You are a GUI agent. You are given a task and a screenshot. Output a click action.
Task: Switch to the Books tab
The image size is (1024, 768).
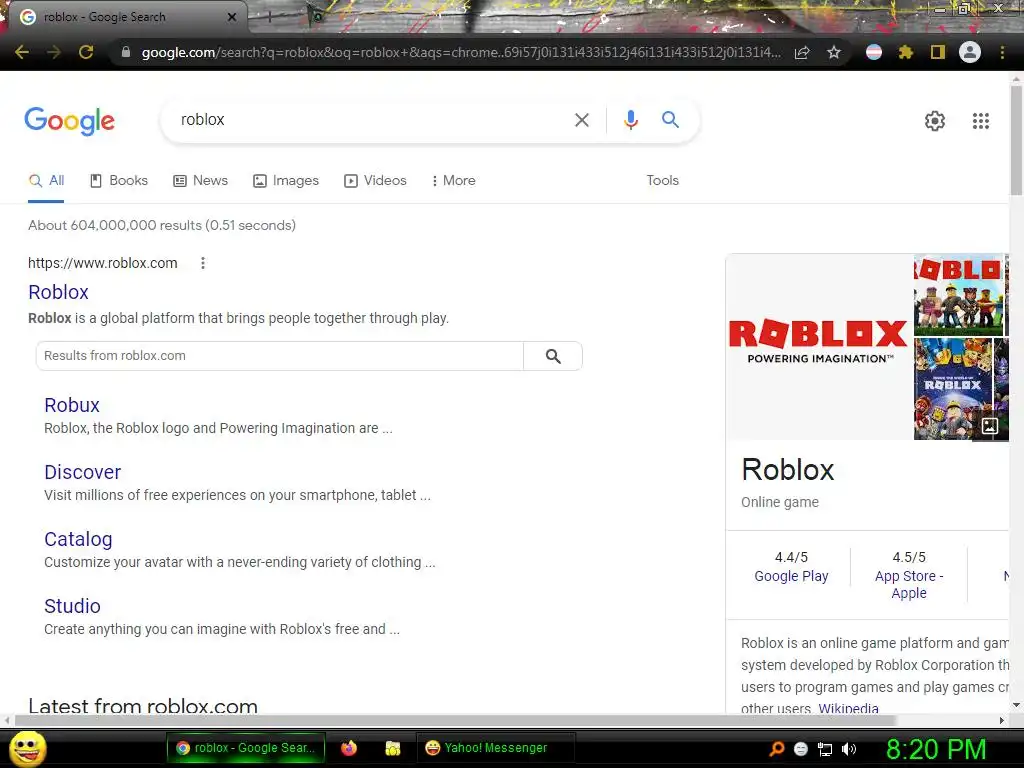(119, 181)
